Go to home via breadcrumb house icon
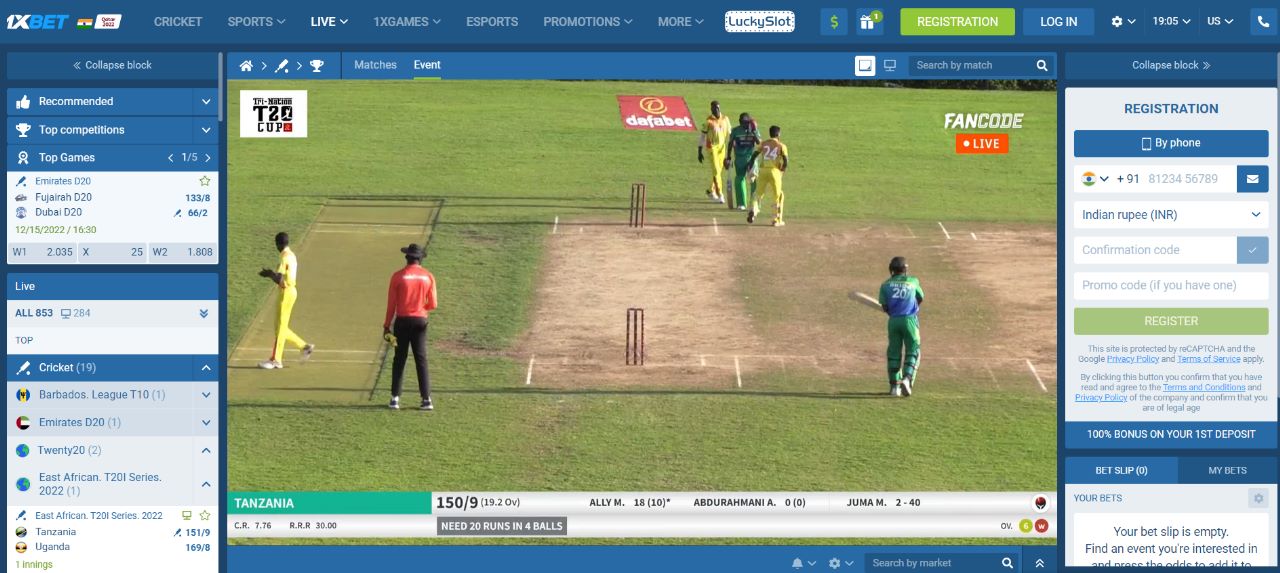Image resolution: width=1280 pixels, height=573 pixels. [246, 66]
